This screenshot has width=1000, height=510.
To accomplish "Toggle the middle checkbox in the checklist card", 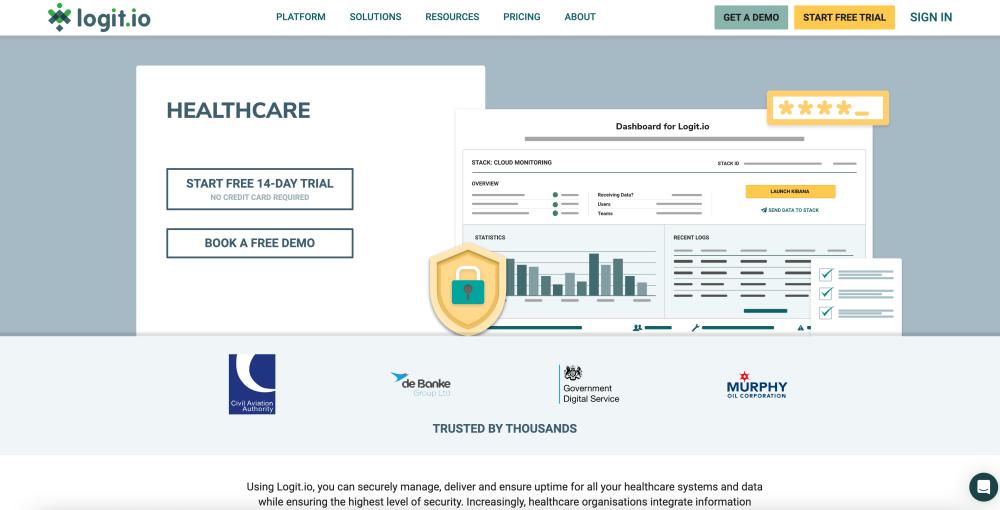I will (x=826, y=293).
